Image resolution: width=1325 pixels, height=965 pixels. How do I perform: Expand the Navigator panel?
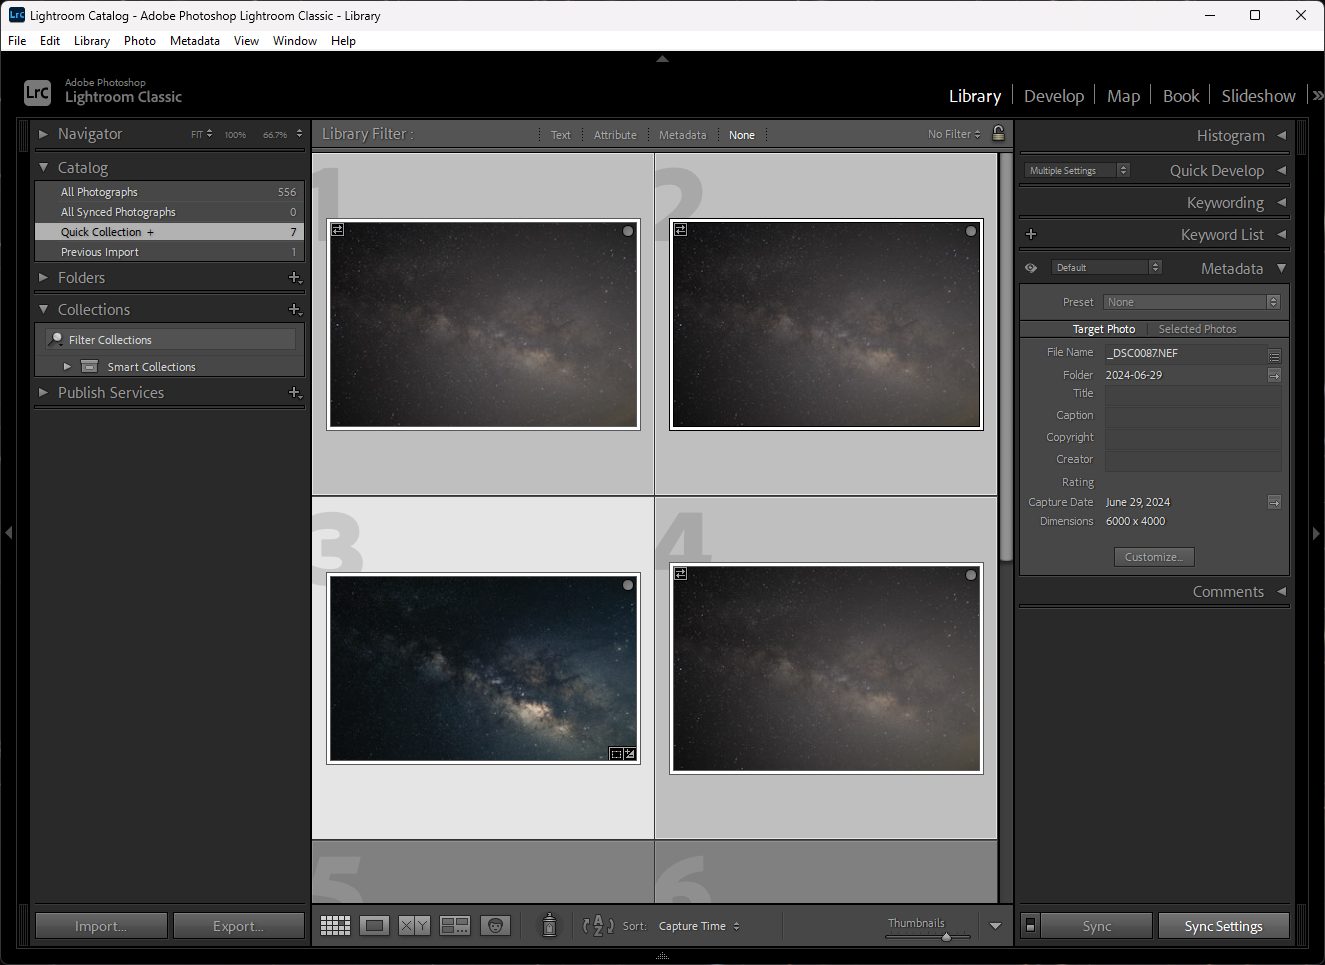coord(43,134)
